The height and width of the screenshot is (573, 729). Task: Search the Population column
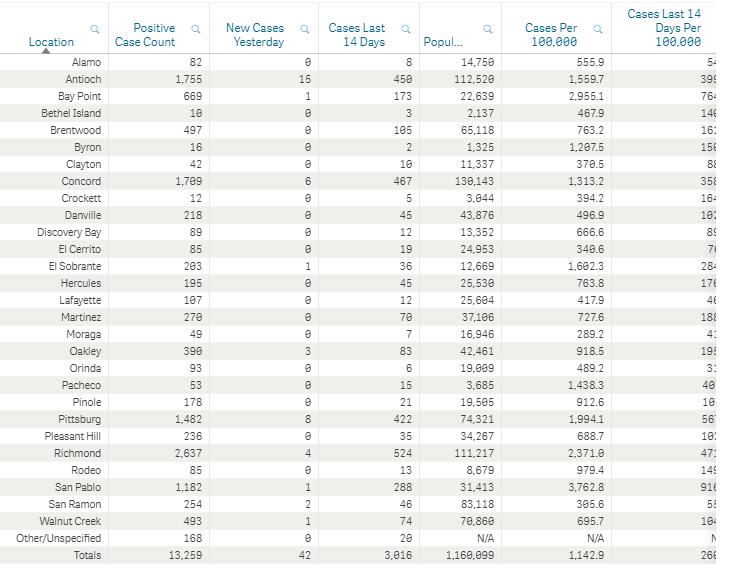(488, 29)
